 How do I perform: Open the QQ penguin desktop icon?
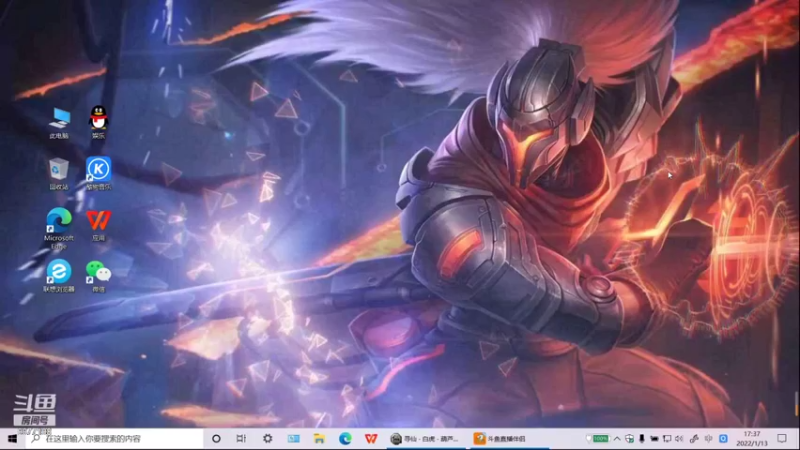coord(98,122)
